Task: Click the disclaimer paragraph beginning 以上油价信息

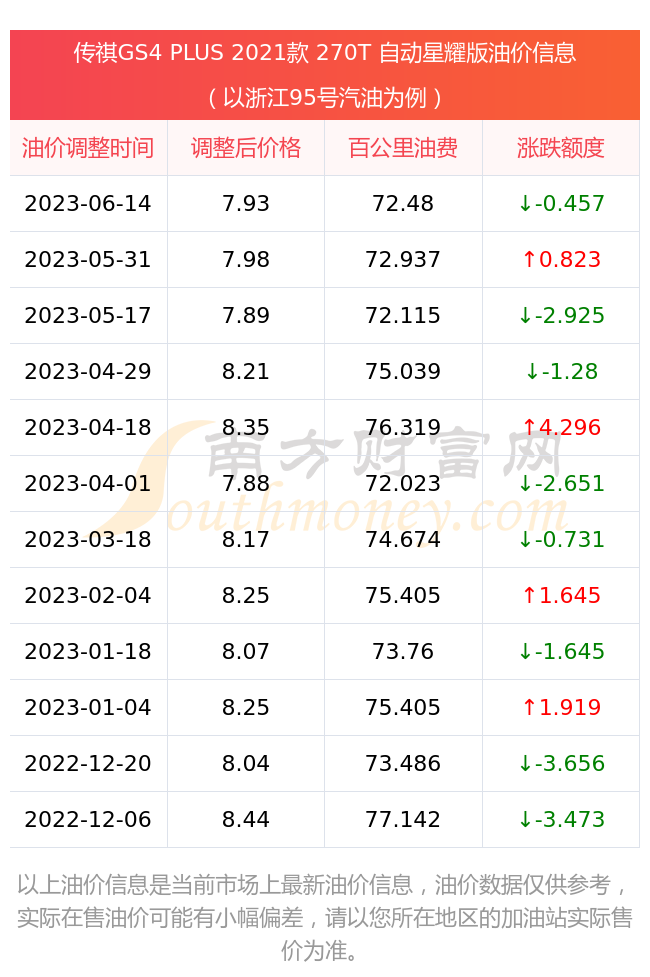Action: point(325,917)
